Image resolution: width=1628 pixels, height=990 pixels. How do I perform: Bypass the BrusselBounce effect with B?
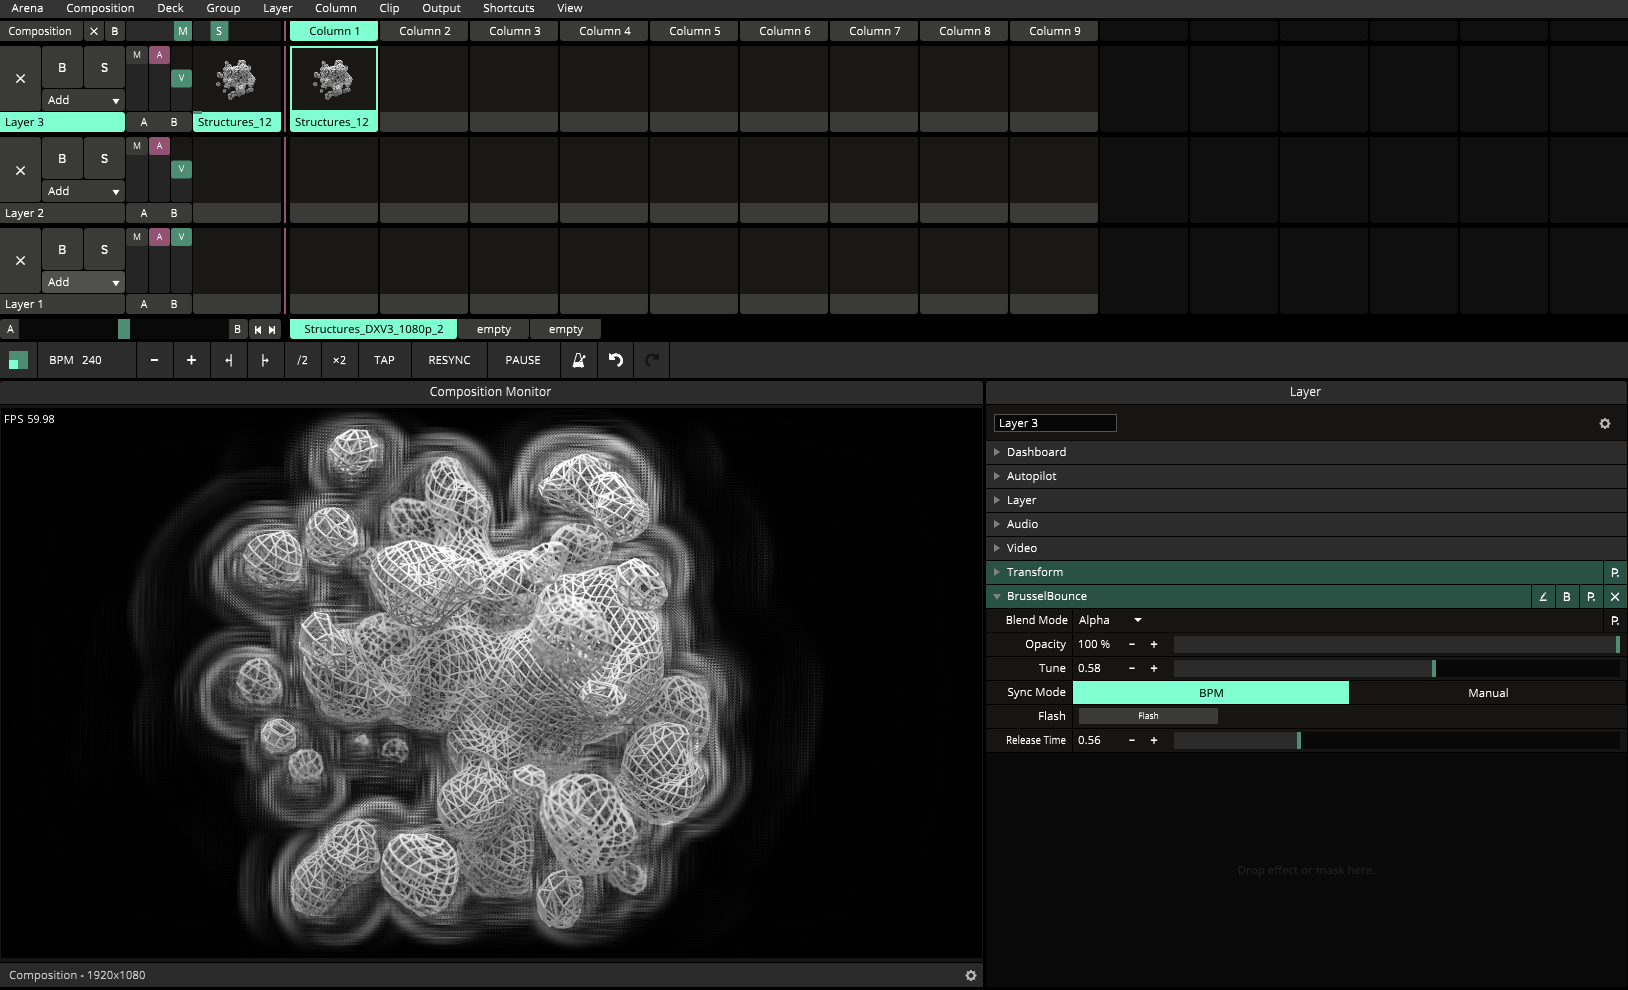[1567, 597]
